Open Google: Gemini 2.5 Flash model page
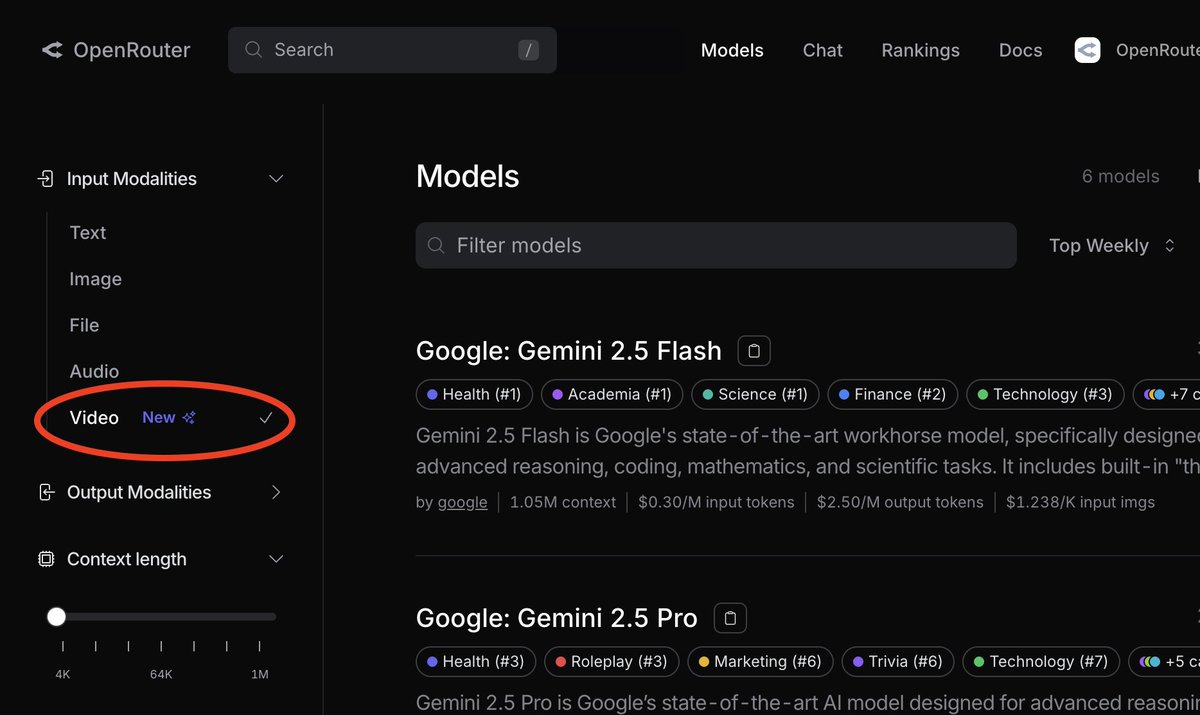This screenshot has height=715, width=1200. pos(568,351)
